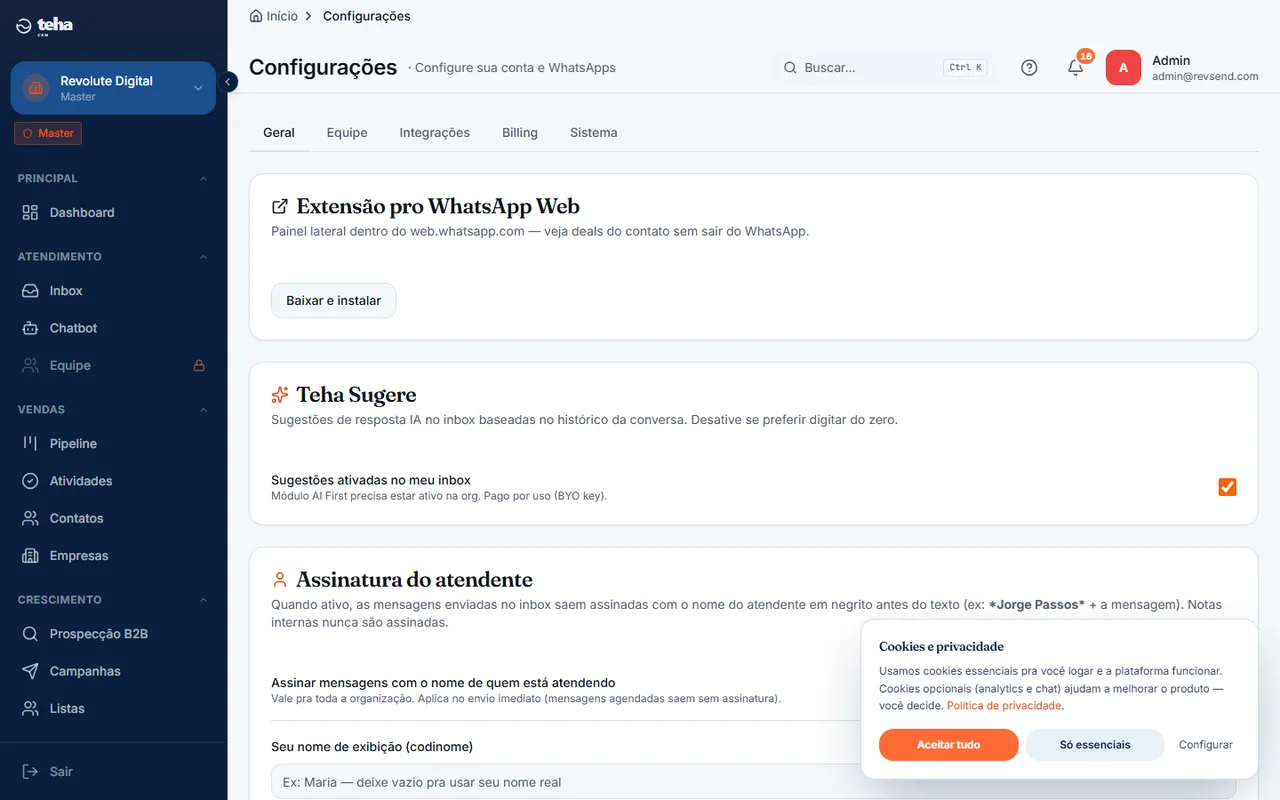Click the Revolute Digital organization avatar
Screen dimensions: 1280x800
click(36, 88)
